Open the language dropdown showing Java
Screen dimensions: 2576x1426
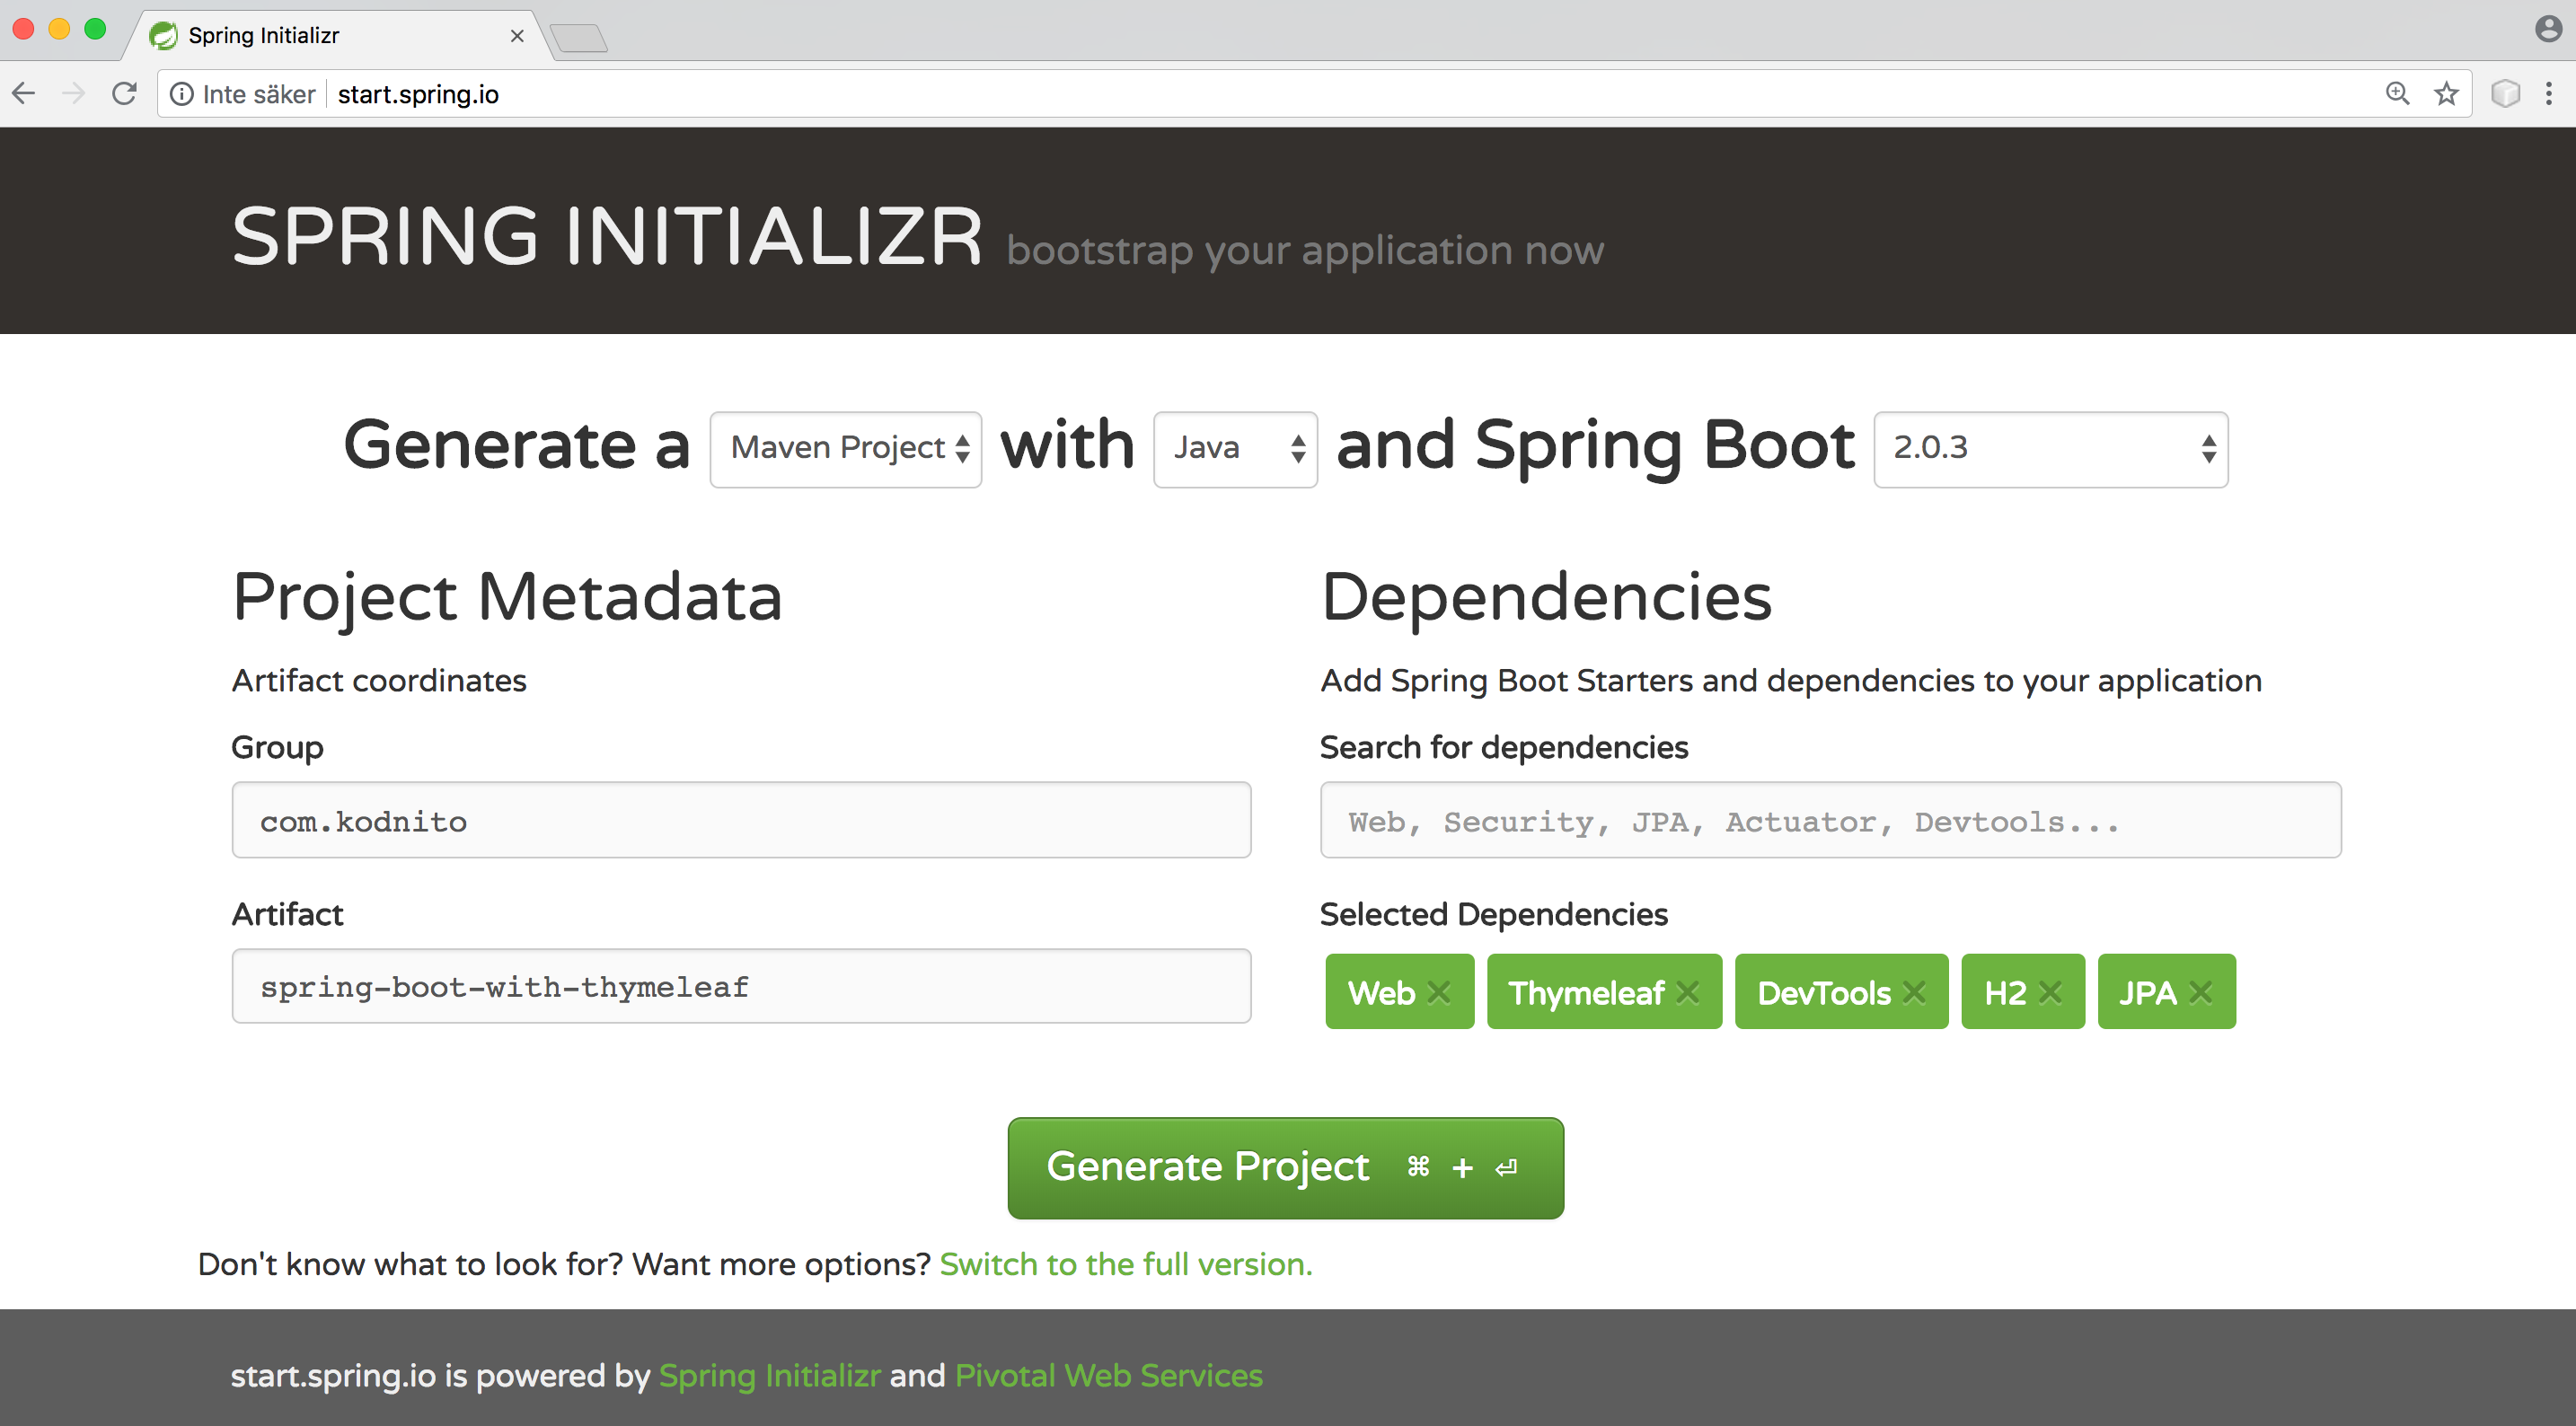point(1235,448)
